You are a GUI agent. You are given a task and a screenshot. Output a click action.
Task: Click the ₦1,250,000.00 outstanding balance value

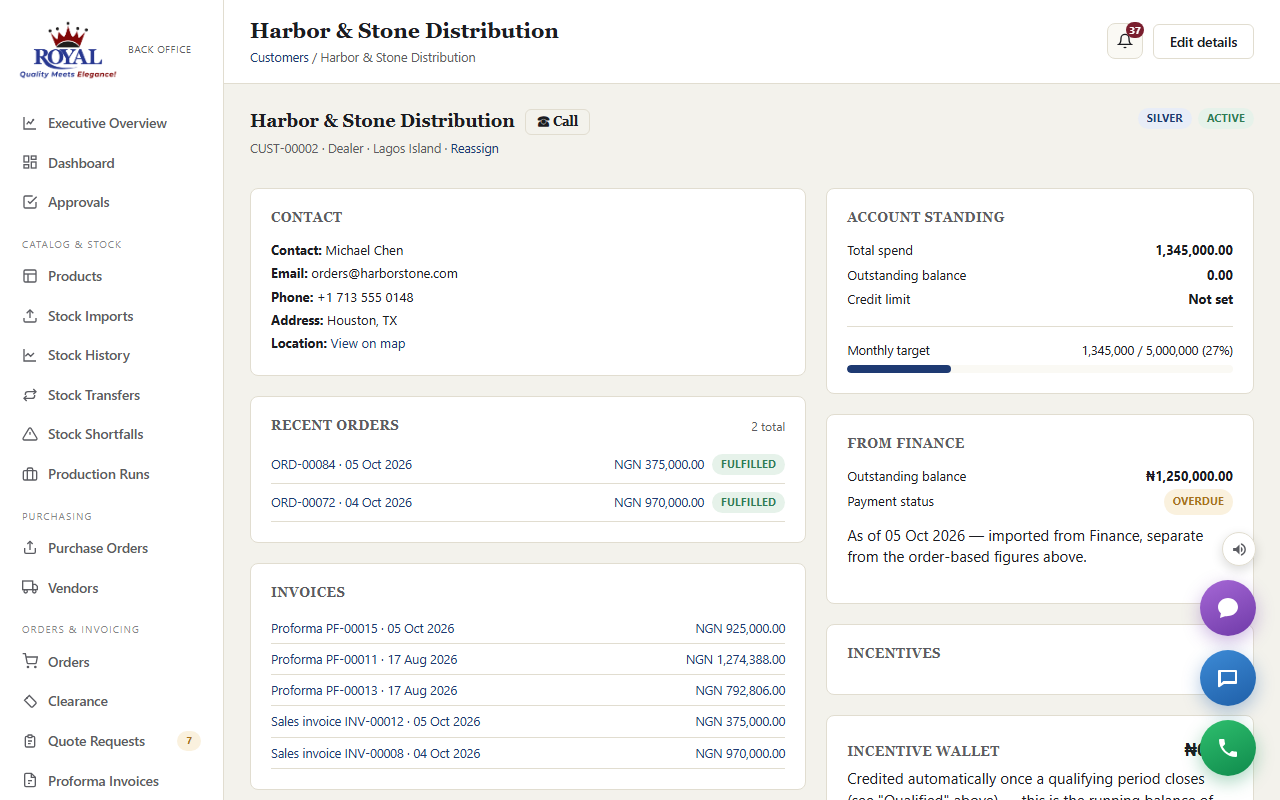coord(1189,477)
